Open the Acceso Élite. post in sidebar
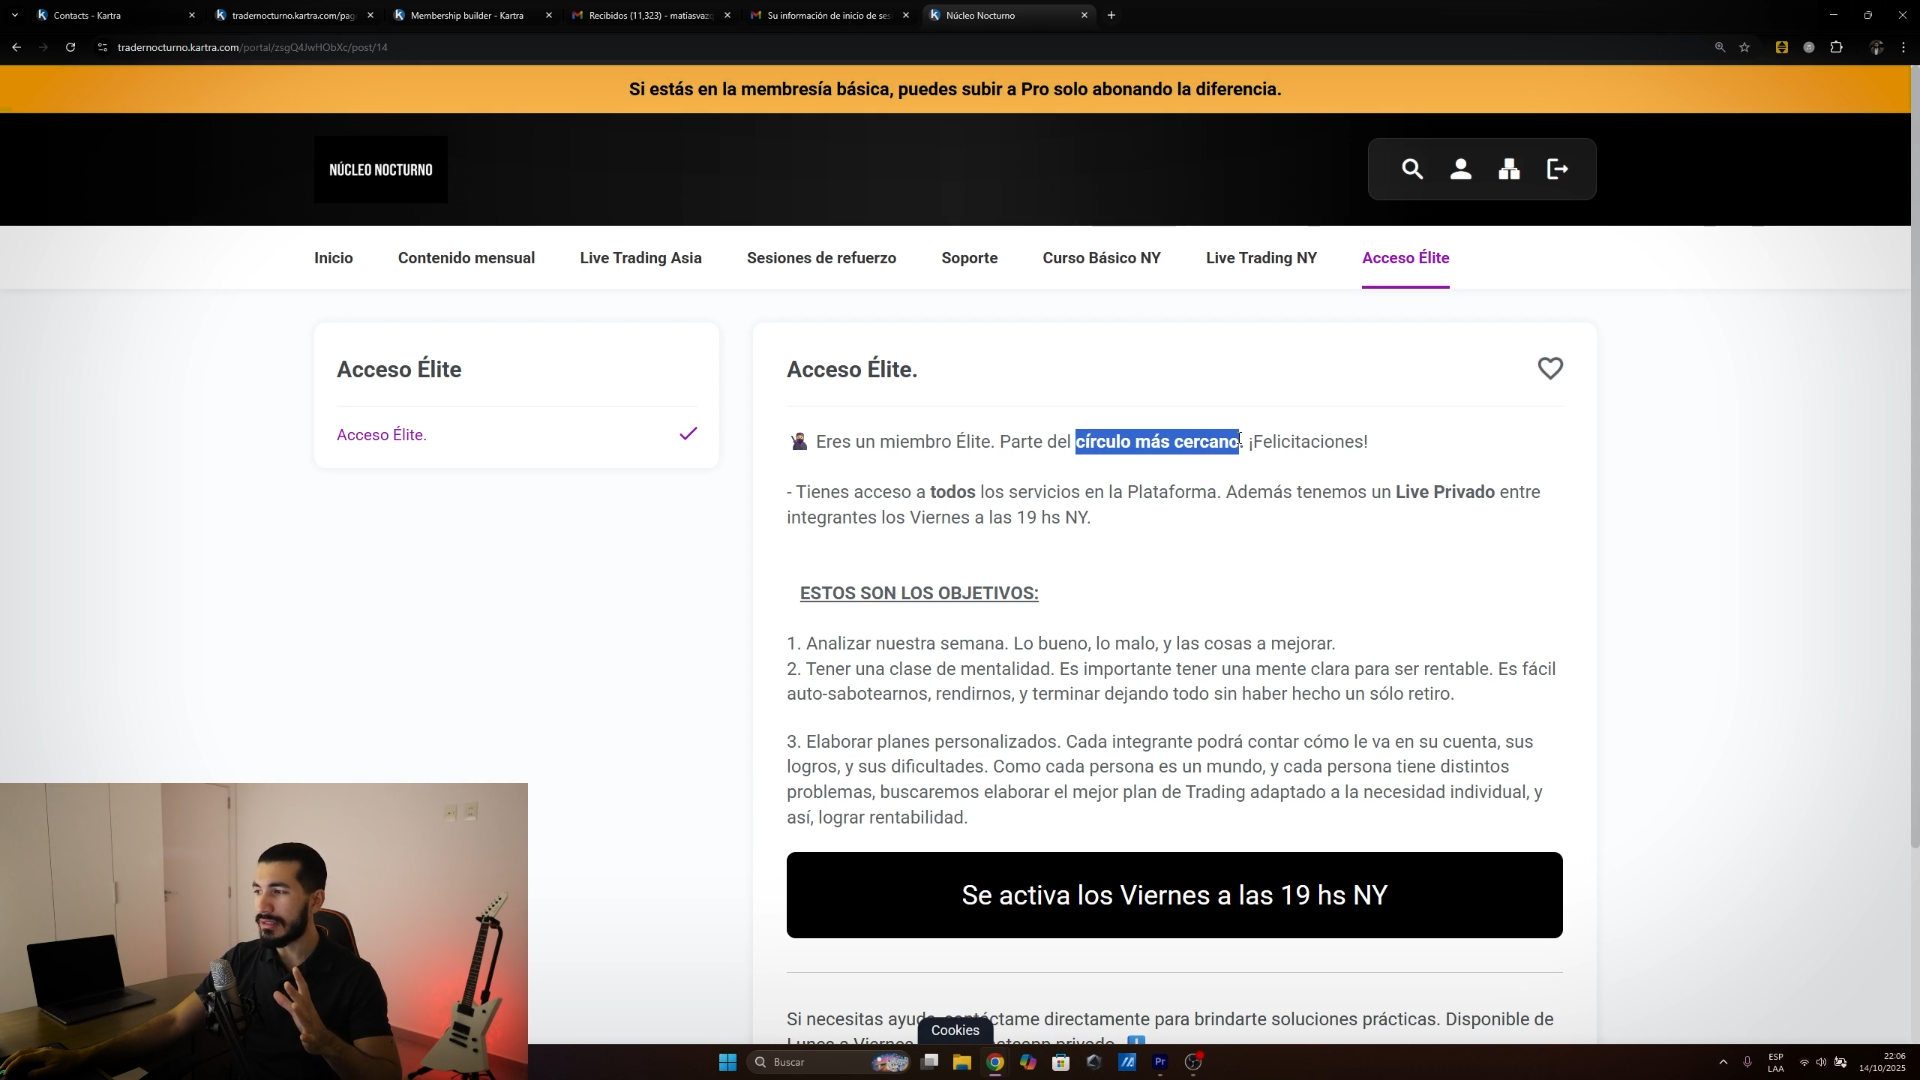The width and height of the screenshot is (1920, 1080). coord(382,435)
